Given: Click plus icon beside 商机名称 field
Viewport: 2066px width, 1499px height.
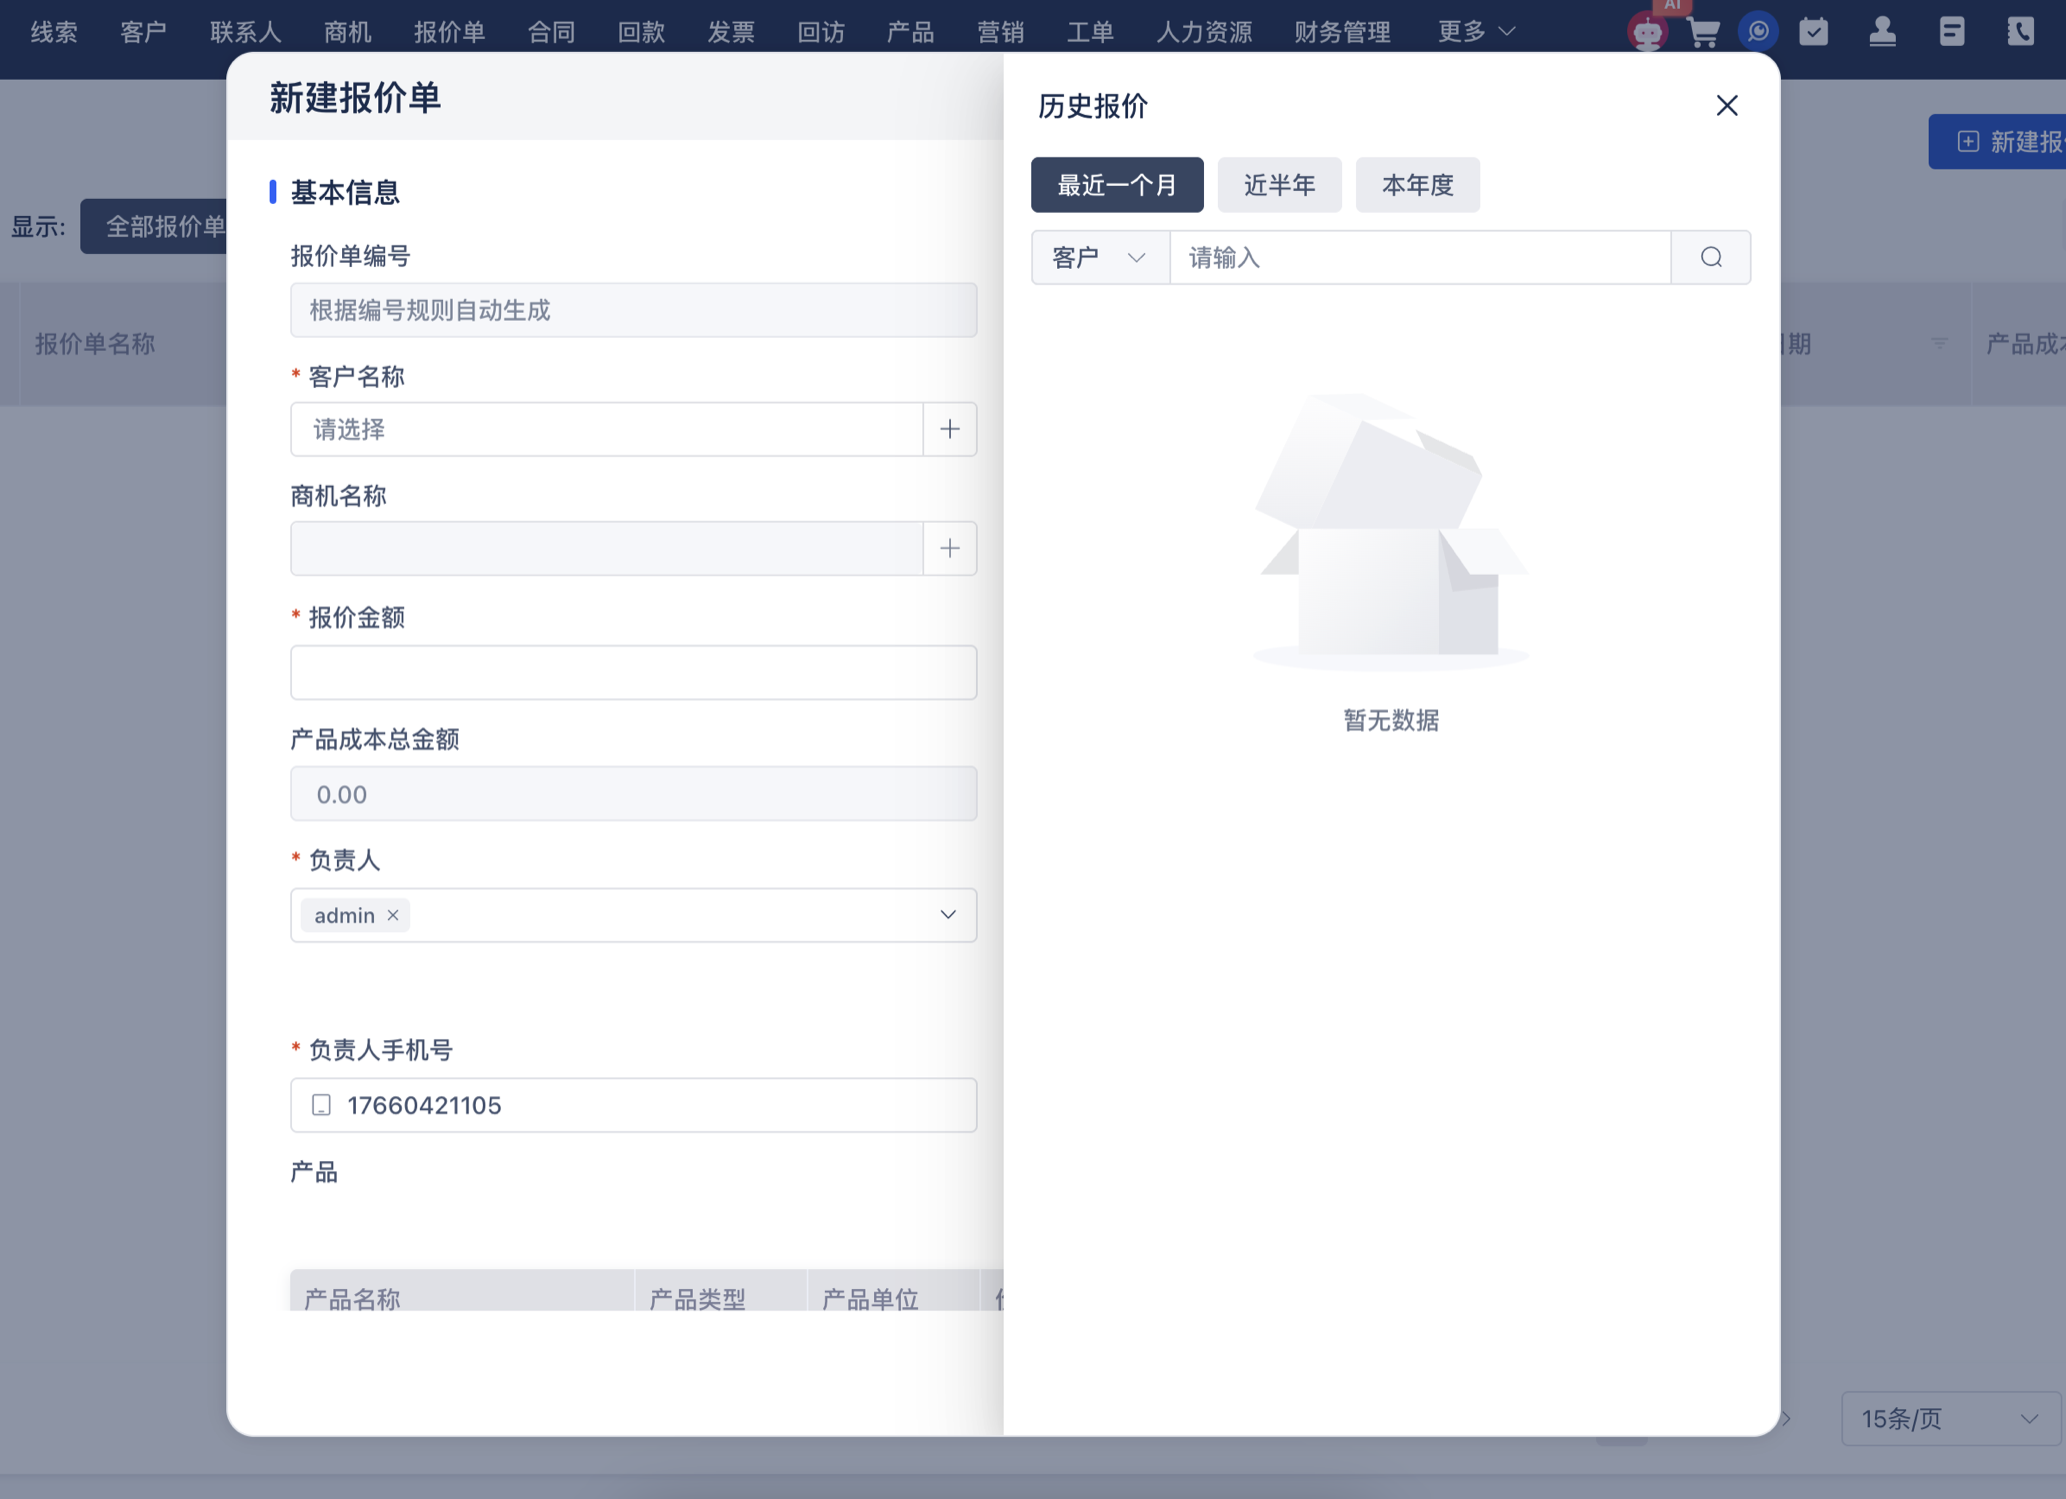Looking at the screenshot, I should 950,549.
